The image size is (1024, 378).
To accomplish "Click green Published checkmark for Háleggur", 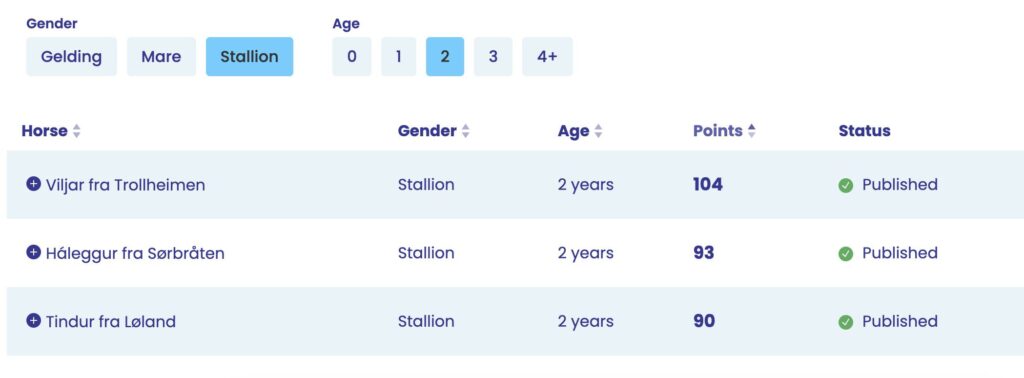I will (x=846, y=254).
